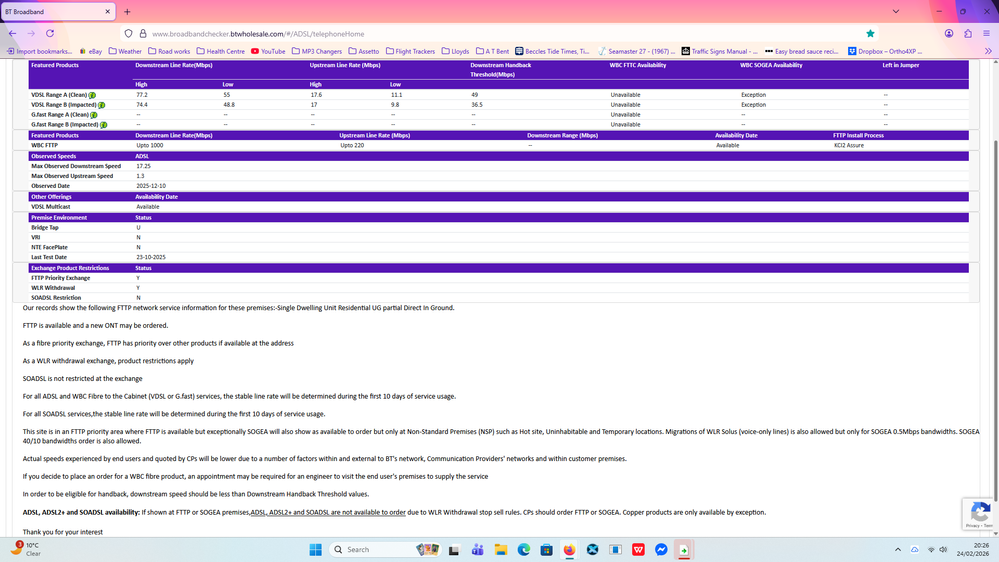This screenshot has width=999, height=562.
Task: Open the Firefox account menu
Action: 949,34
